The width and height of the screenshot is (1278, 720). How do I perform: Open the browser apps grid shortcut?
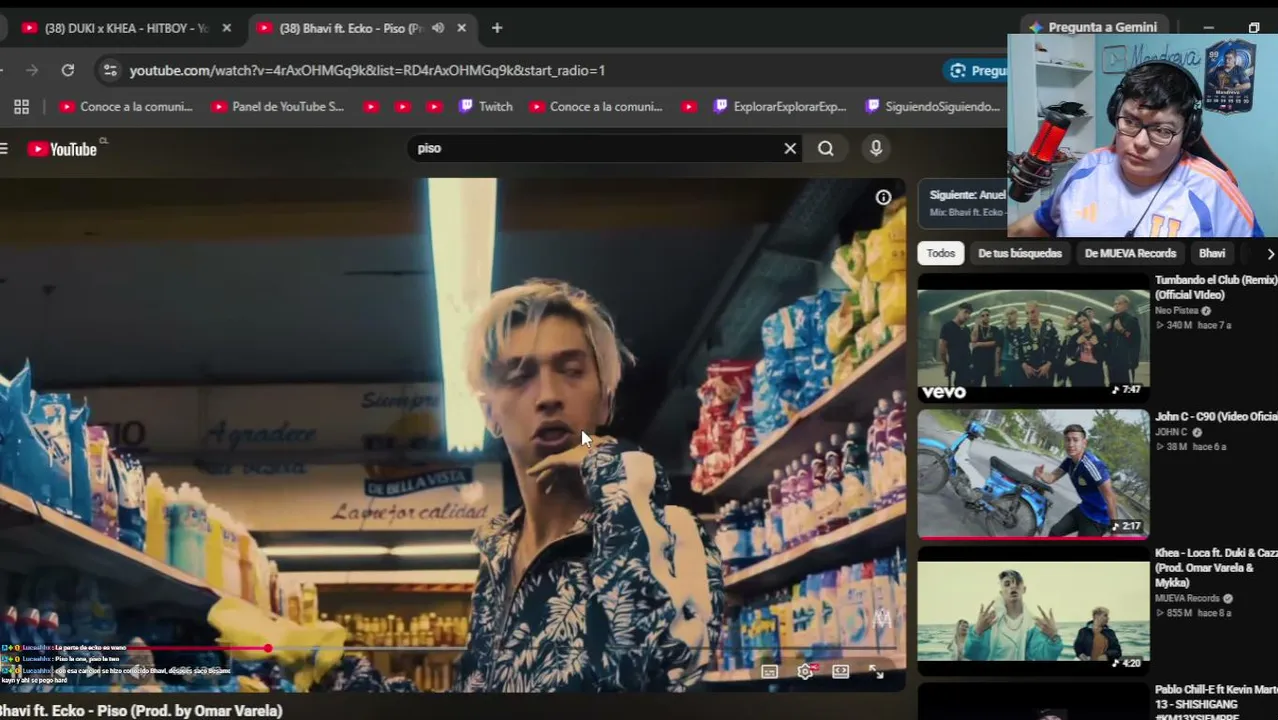coord(21,107)
